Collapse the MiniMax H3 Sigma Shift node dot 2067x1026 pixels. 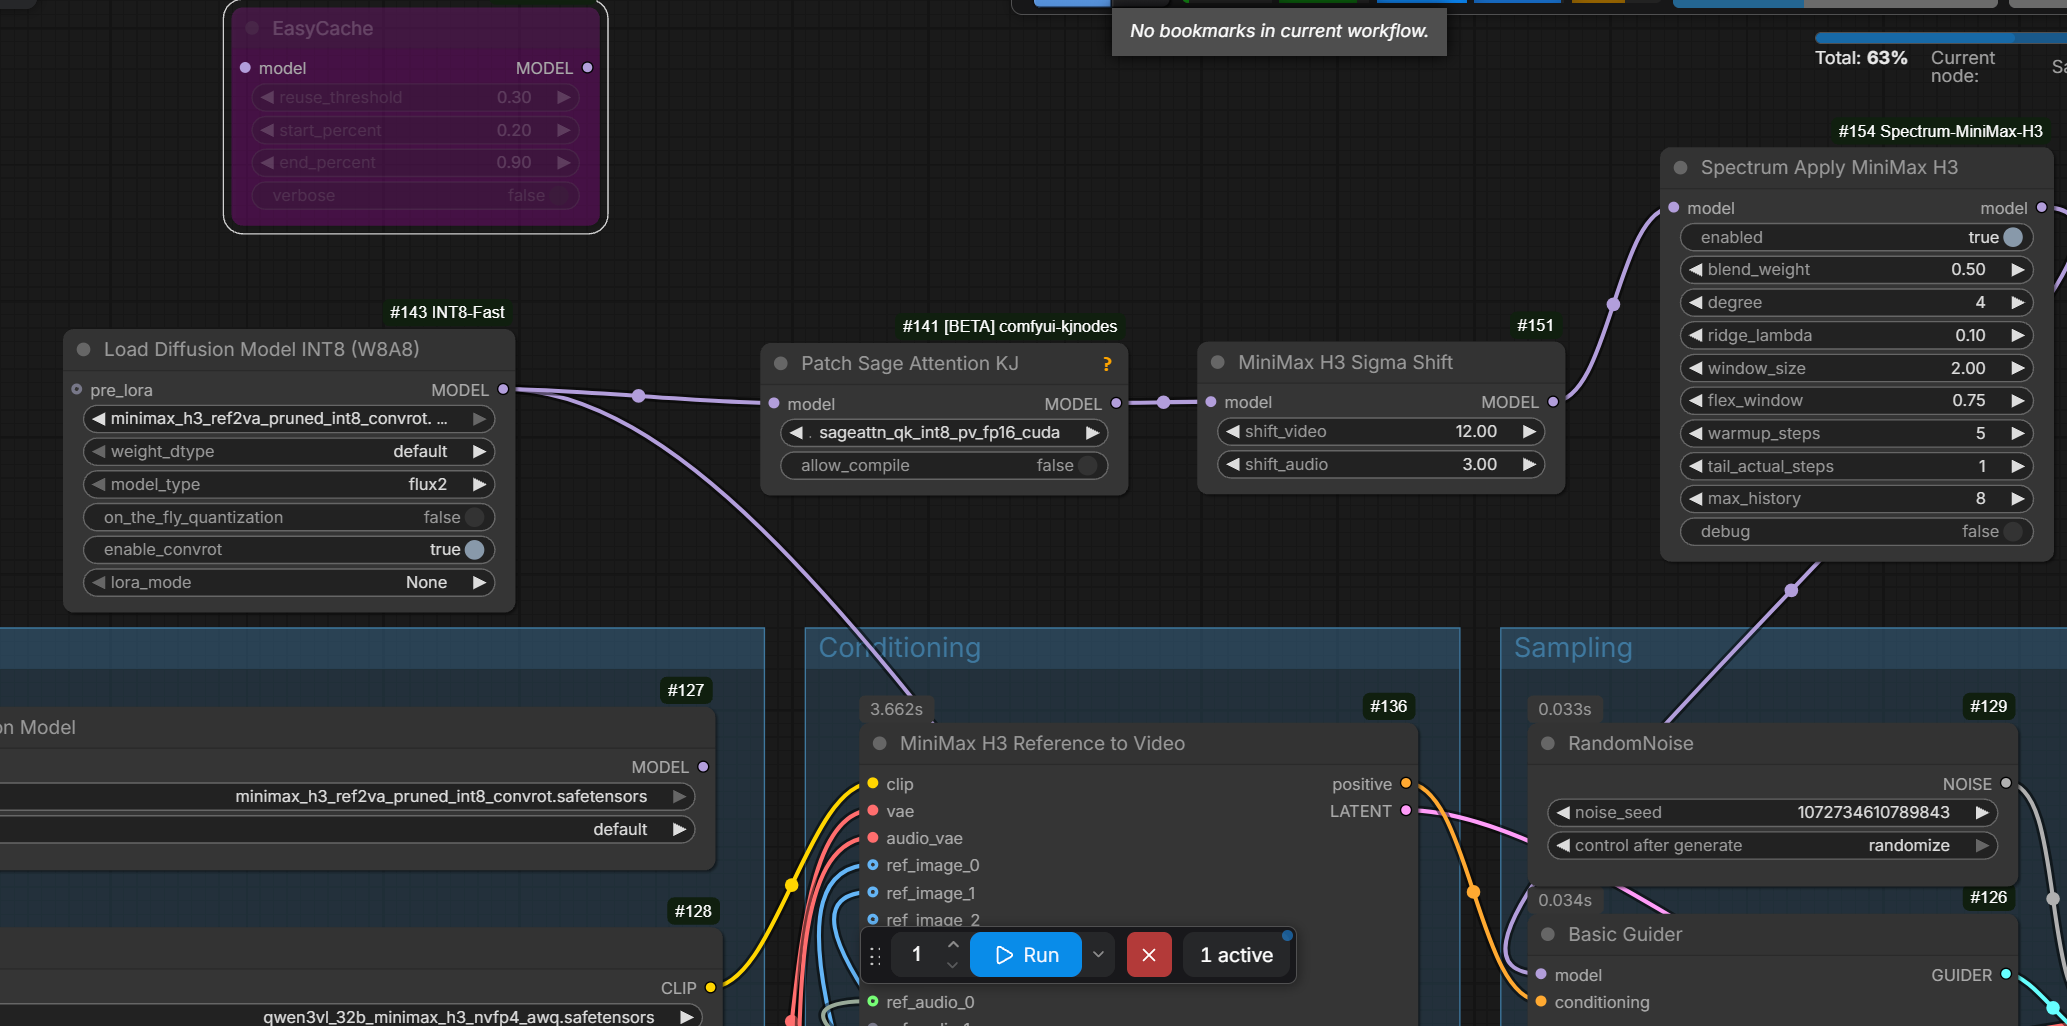[x=1218, y=362]
